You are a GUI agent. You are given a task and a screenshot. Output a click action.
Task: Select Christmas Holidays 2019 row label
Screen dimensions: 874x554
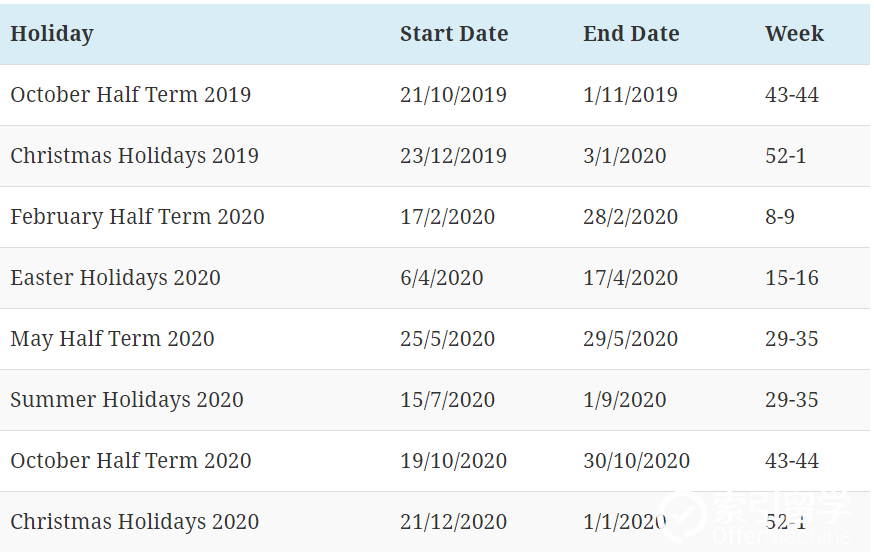coord(134,156)
